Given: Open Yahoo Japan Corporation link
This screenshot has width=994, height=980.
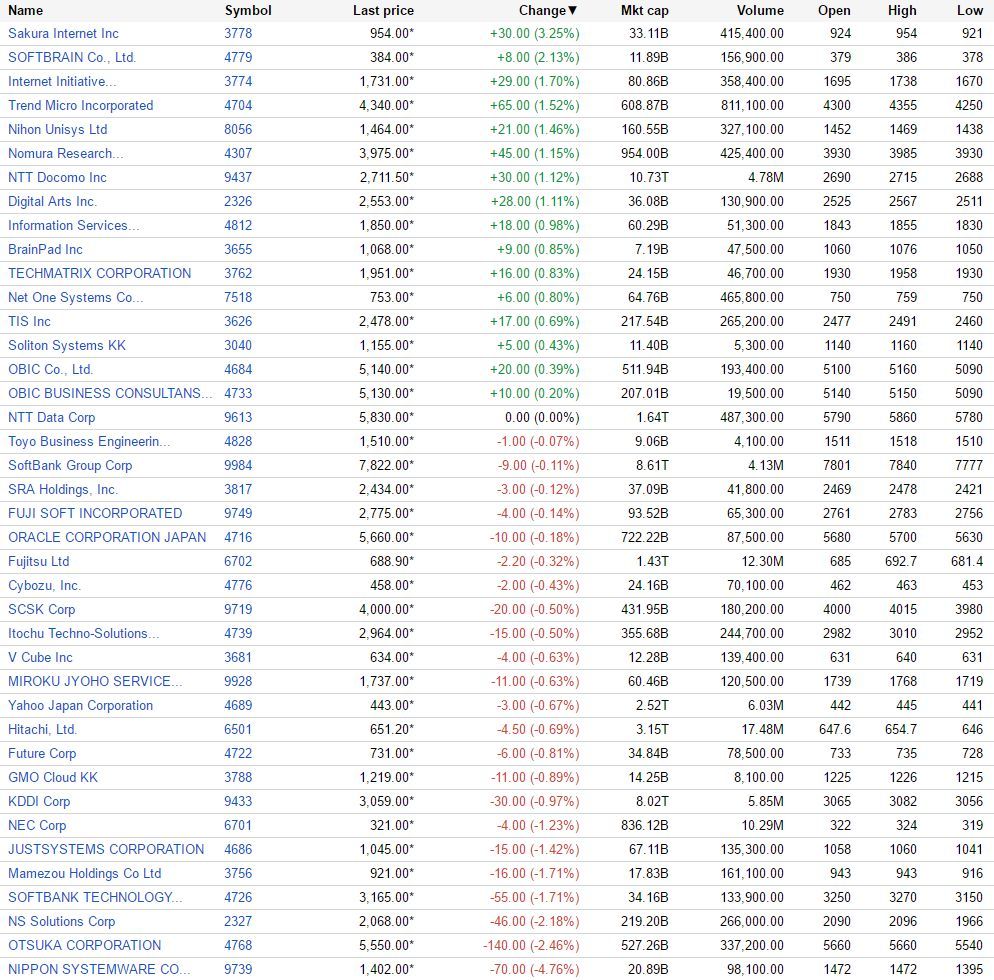Looking at the screenshot, I should point(81,707).
